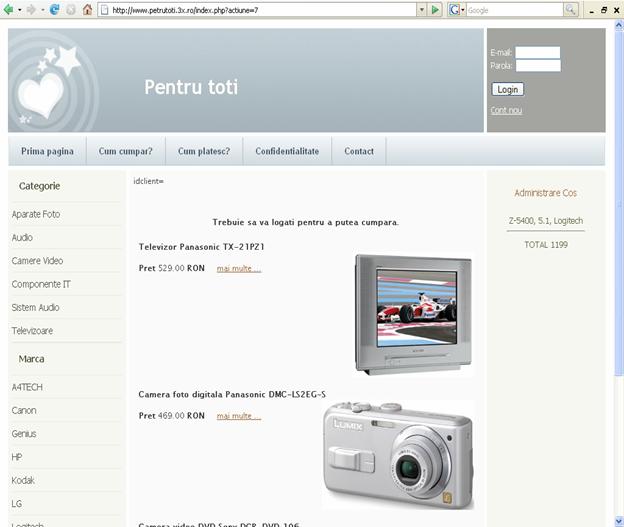Viewport: 624px width, 527px height.
Task: Open Administrare Cos in the cart panel
Action: tap(545, 193)
